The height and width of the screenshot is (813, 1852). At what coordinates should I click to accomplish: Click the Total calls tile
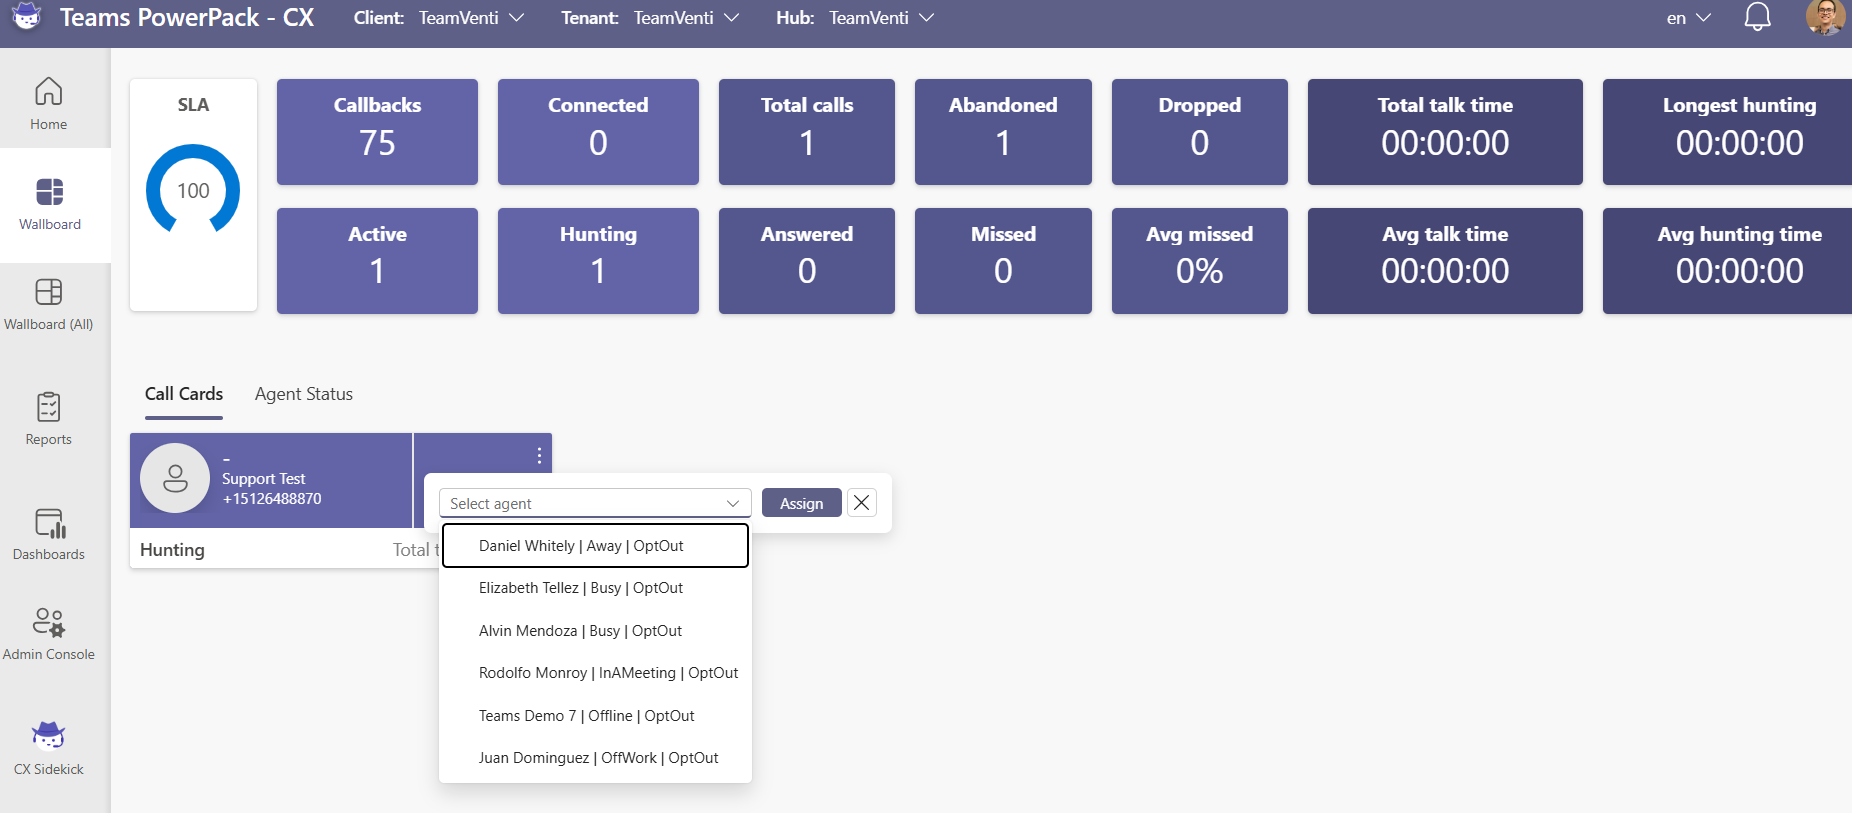(x=807, y=132)
